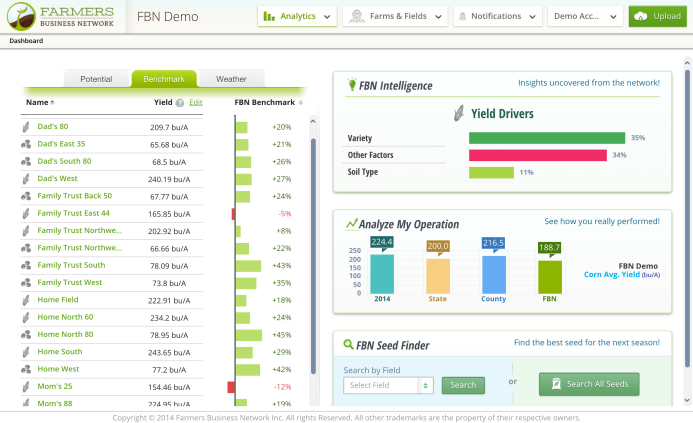The width and height of the screenshot is (693, 423).
Task: Sort the table by Name column
Action: [40, 102]
